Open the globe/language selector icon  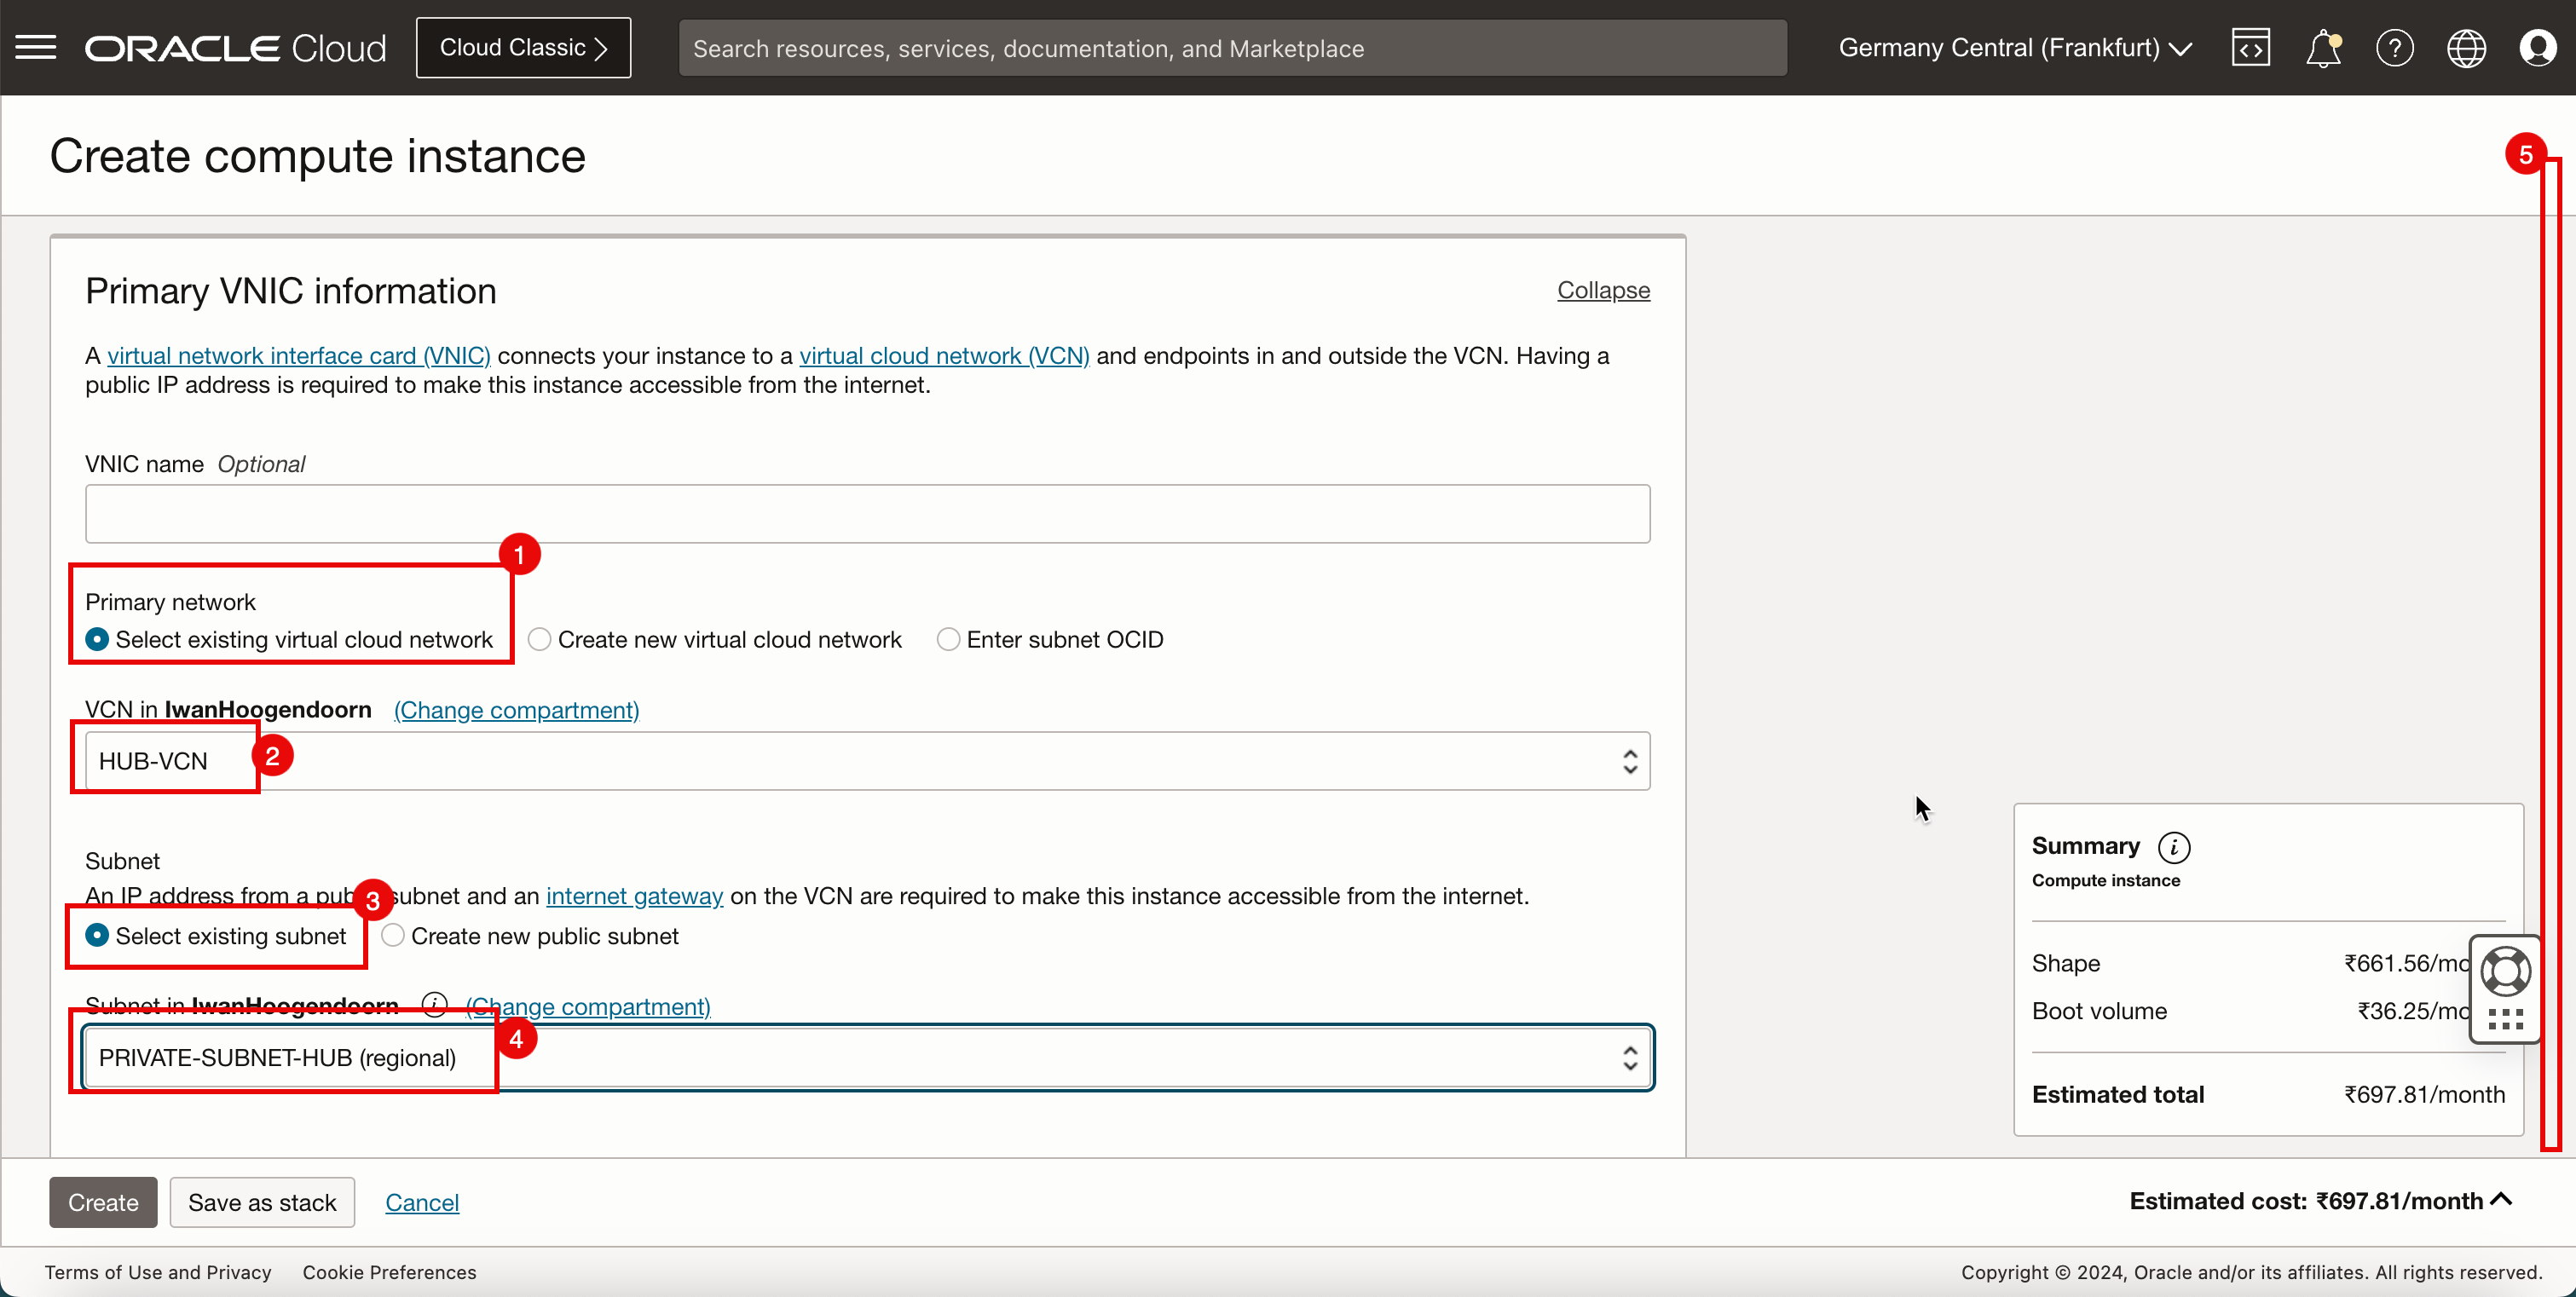[2467, 48]
